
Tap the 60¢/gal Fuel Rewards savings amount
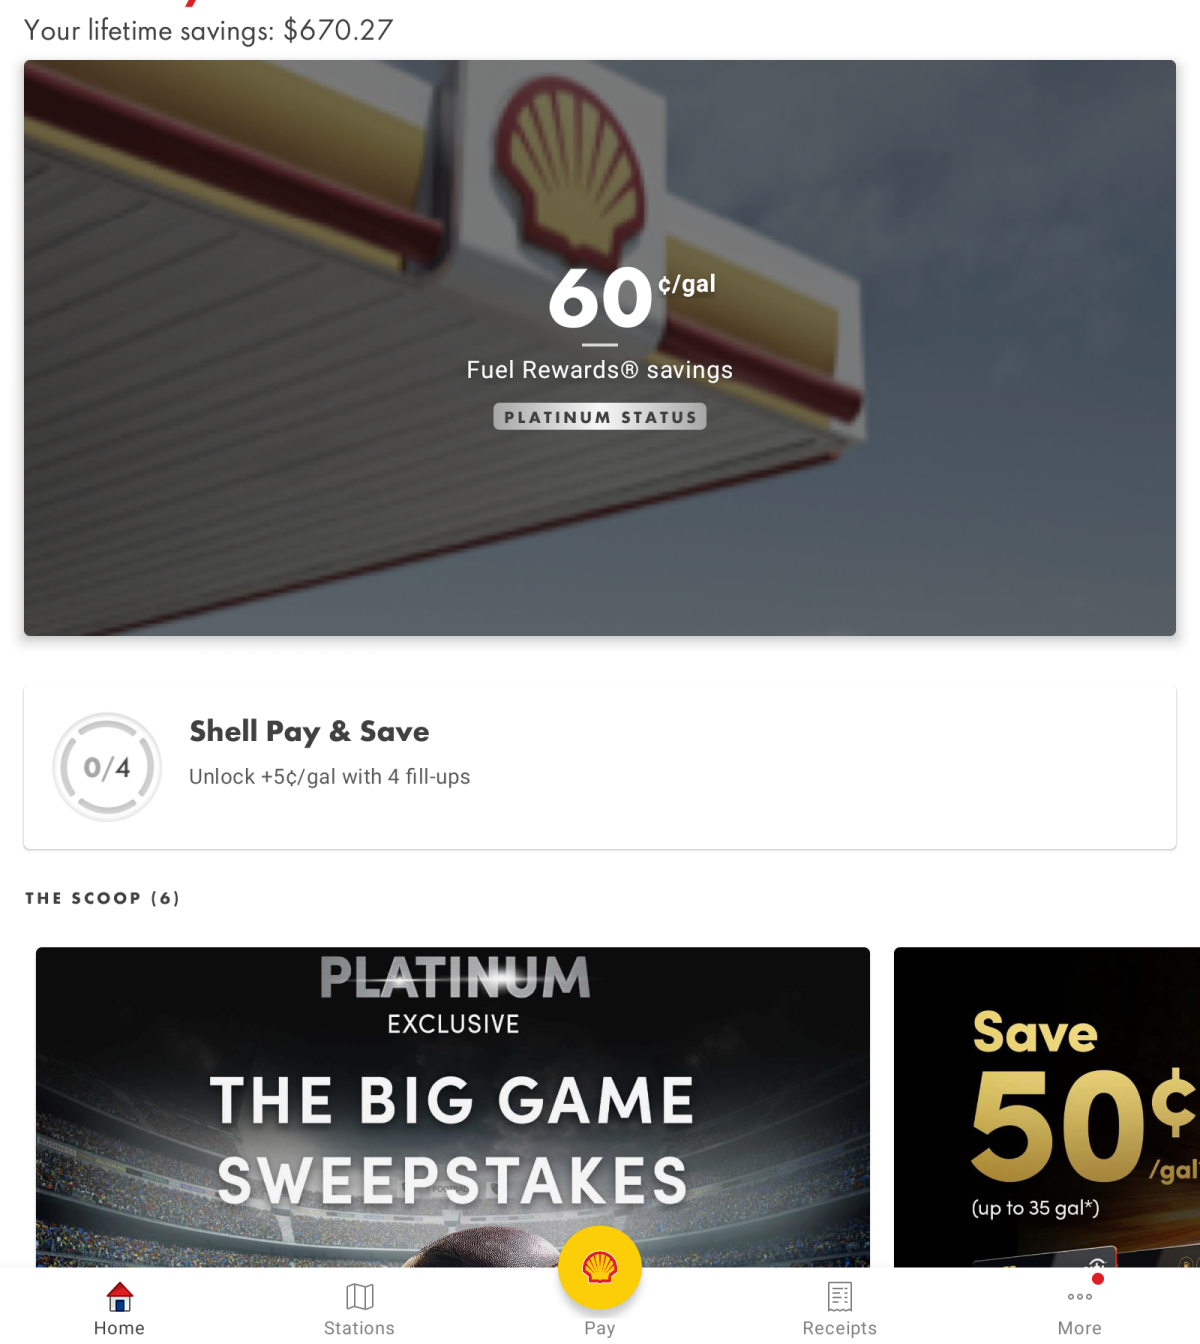tap(630, 297)
